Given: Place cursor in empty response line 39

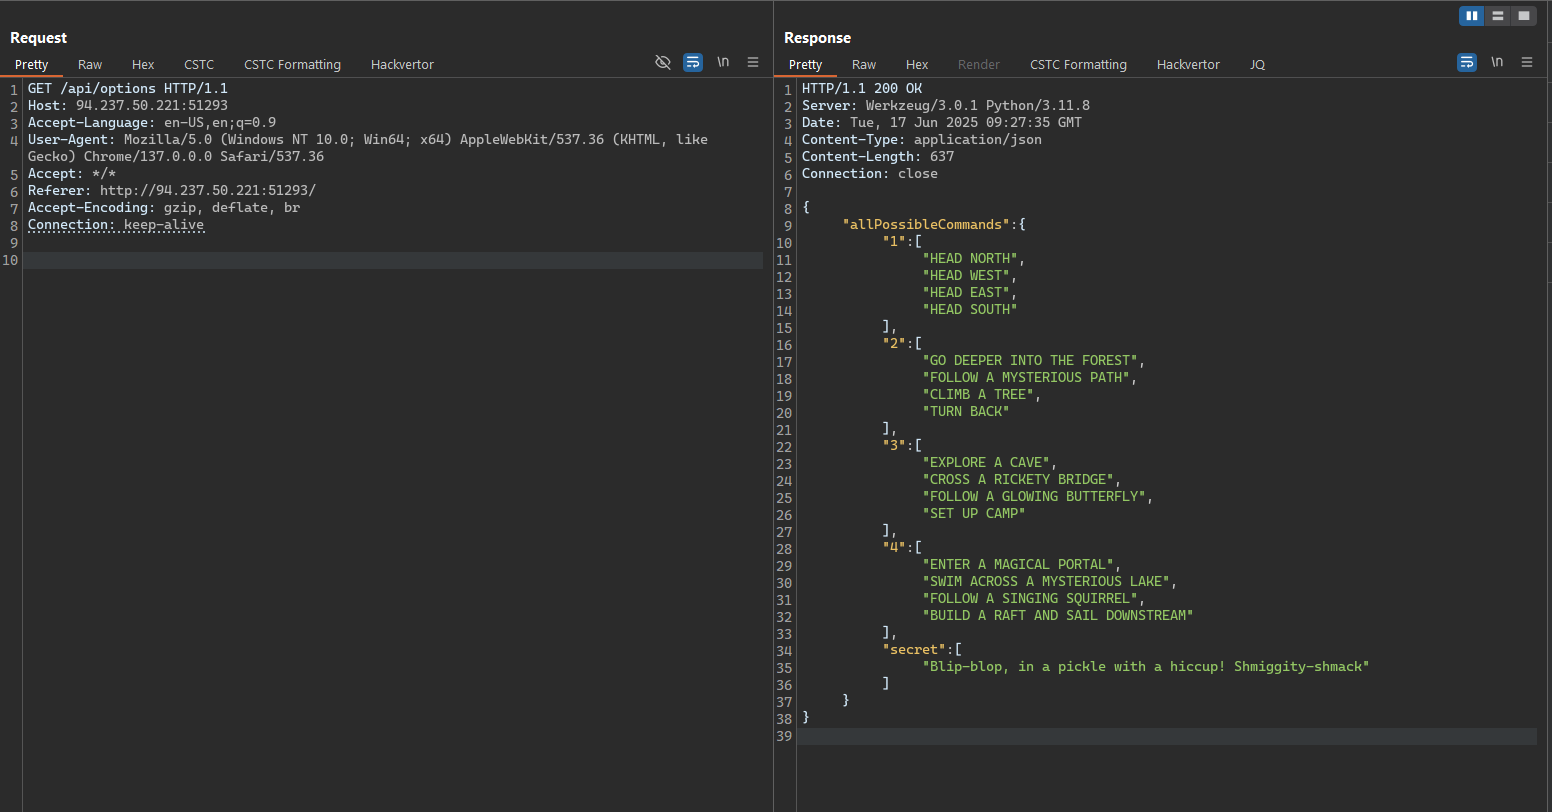Looking at the screenshot, I should (x=1167, y=736).
